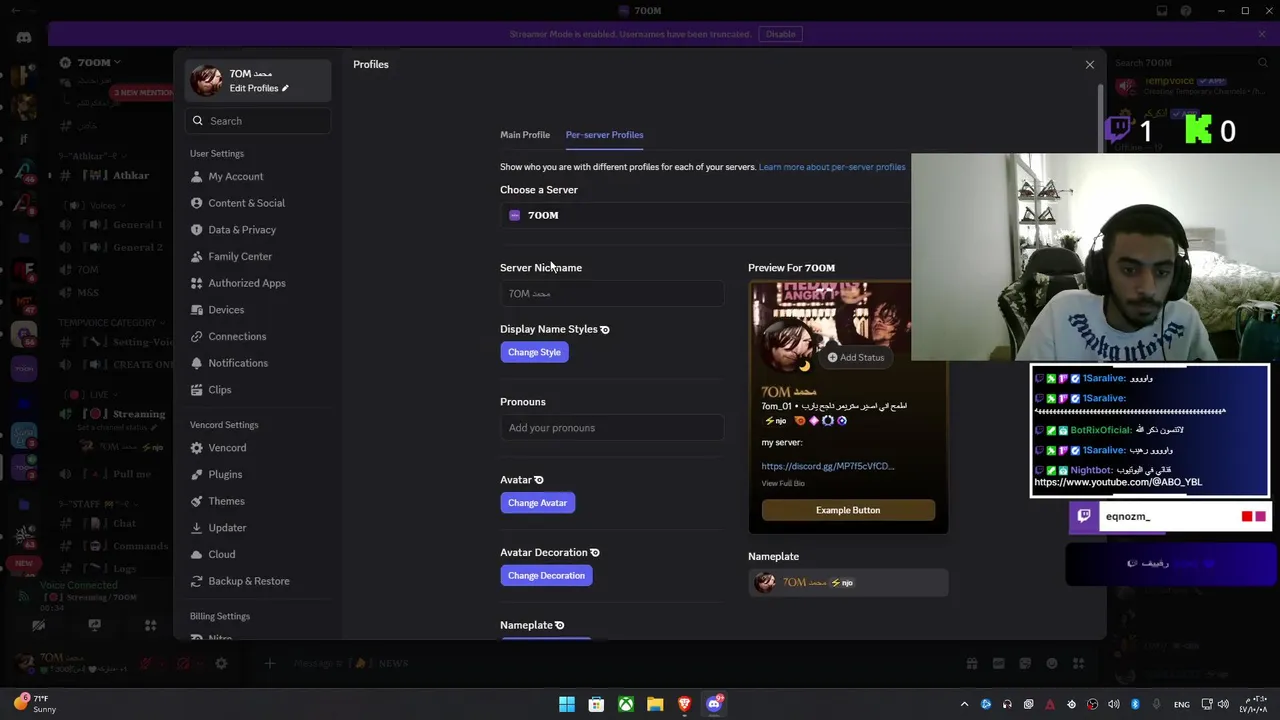The width and height of the screenshot is (1280, 720).
Task: Open Brave browser from taskbar
Action: coord(684,704)
